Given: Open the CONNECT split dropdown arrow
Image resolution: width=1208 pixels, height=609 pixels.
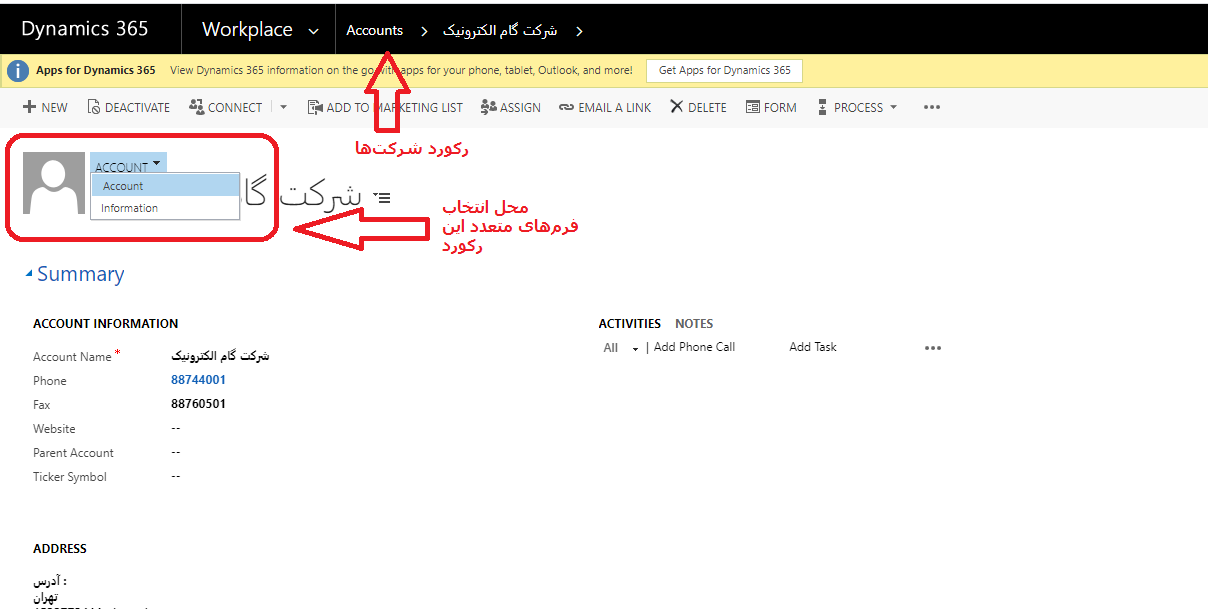Looking at the screenshot, I should click(x=283, y=107).
